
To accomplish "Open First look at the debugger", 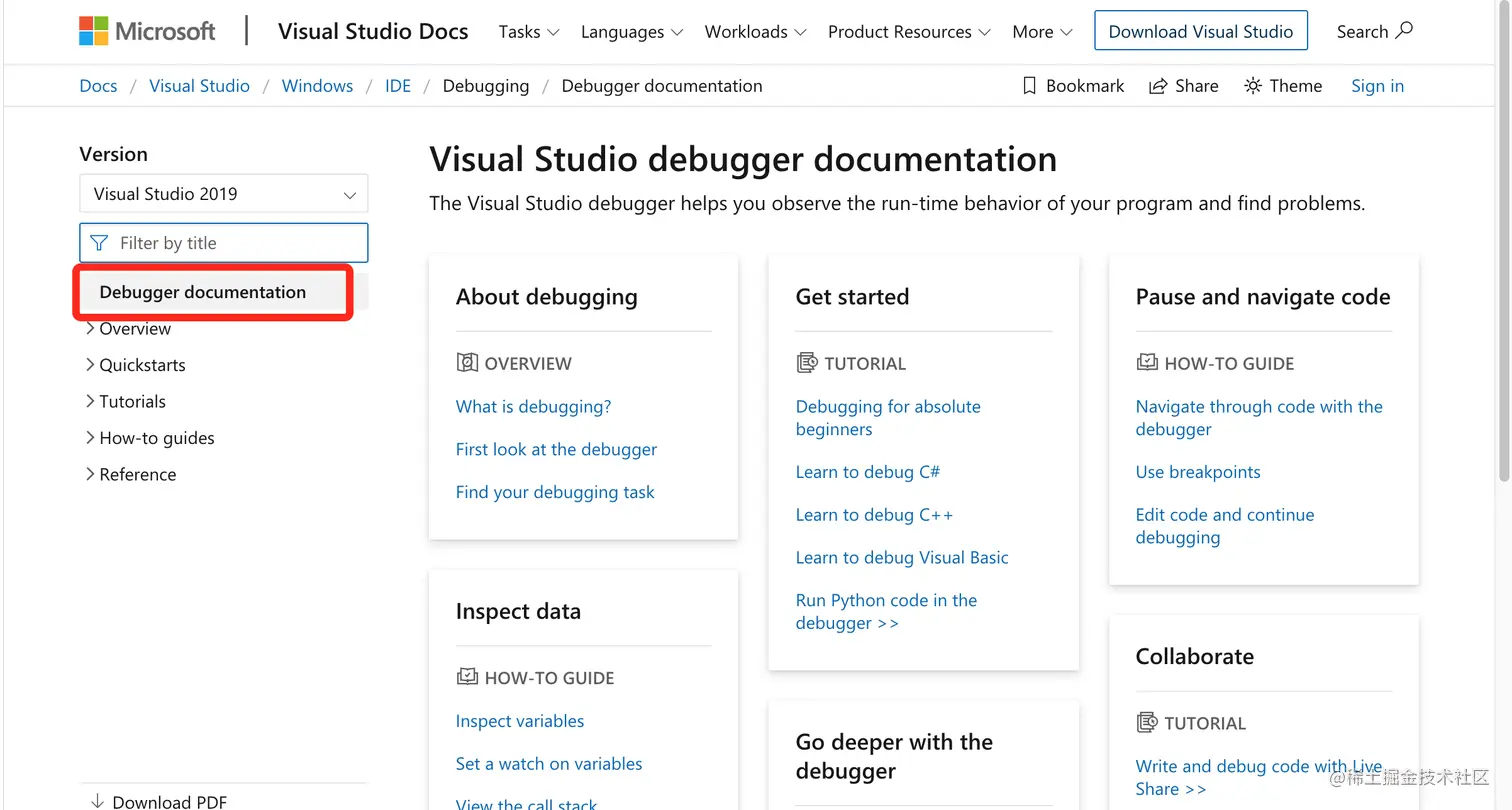I will (556, 450).
